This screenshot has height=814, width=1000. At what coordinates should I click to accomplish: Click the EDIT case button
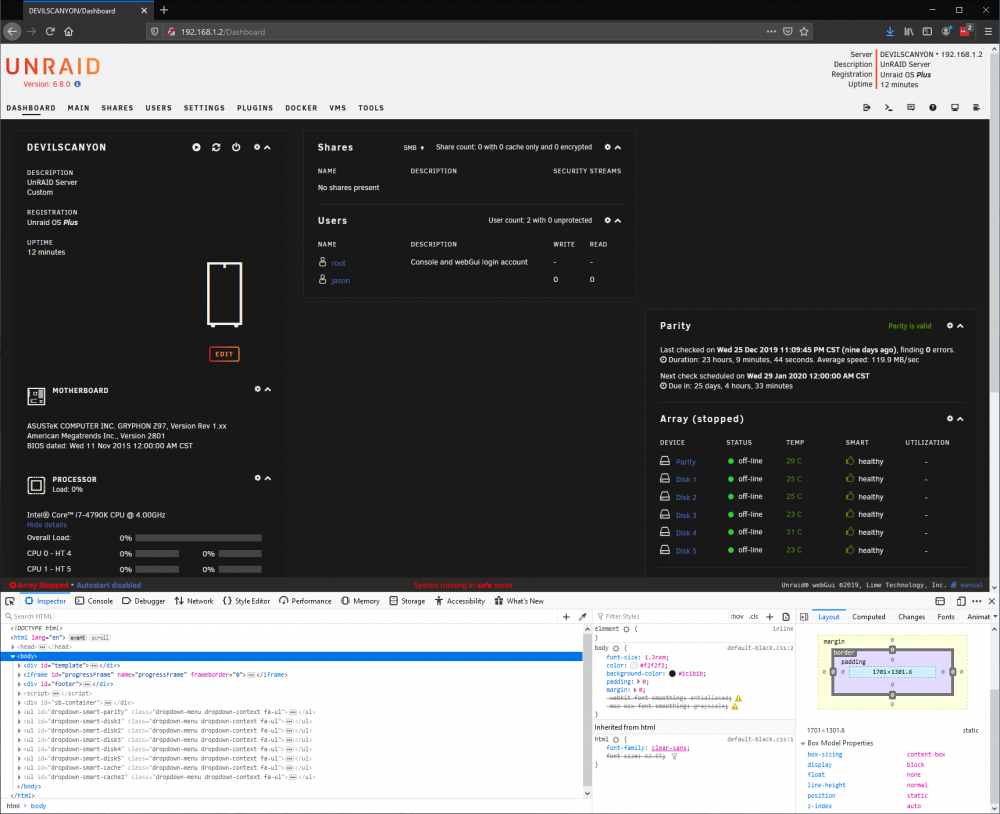(x=224, y=354)
